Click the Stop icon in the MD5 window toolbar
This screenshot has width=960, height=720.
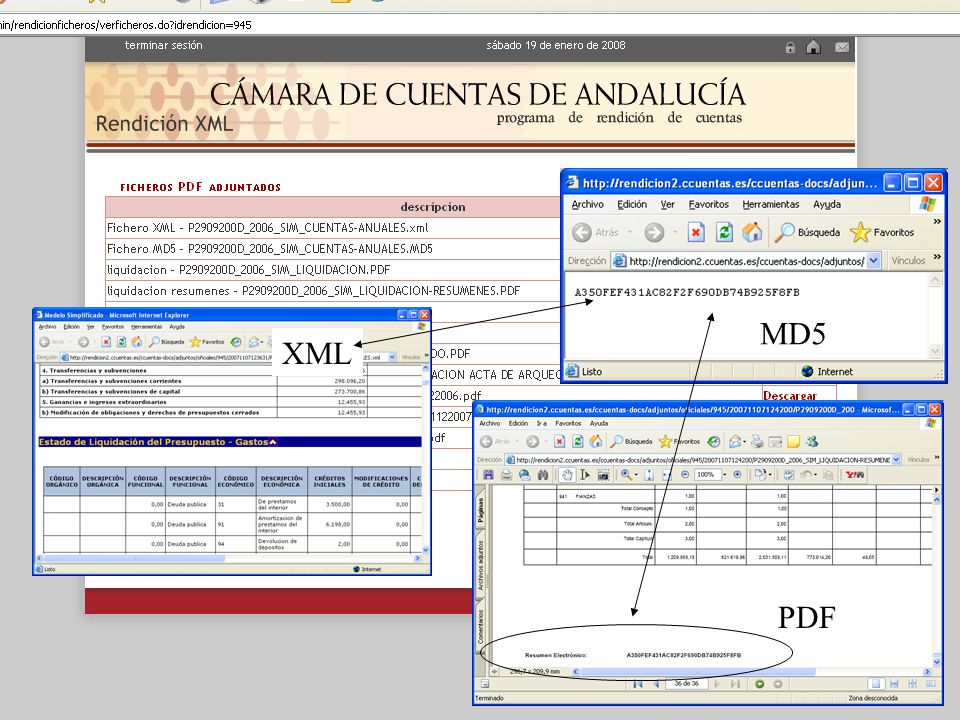[696, 232]
